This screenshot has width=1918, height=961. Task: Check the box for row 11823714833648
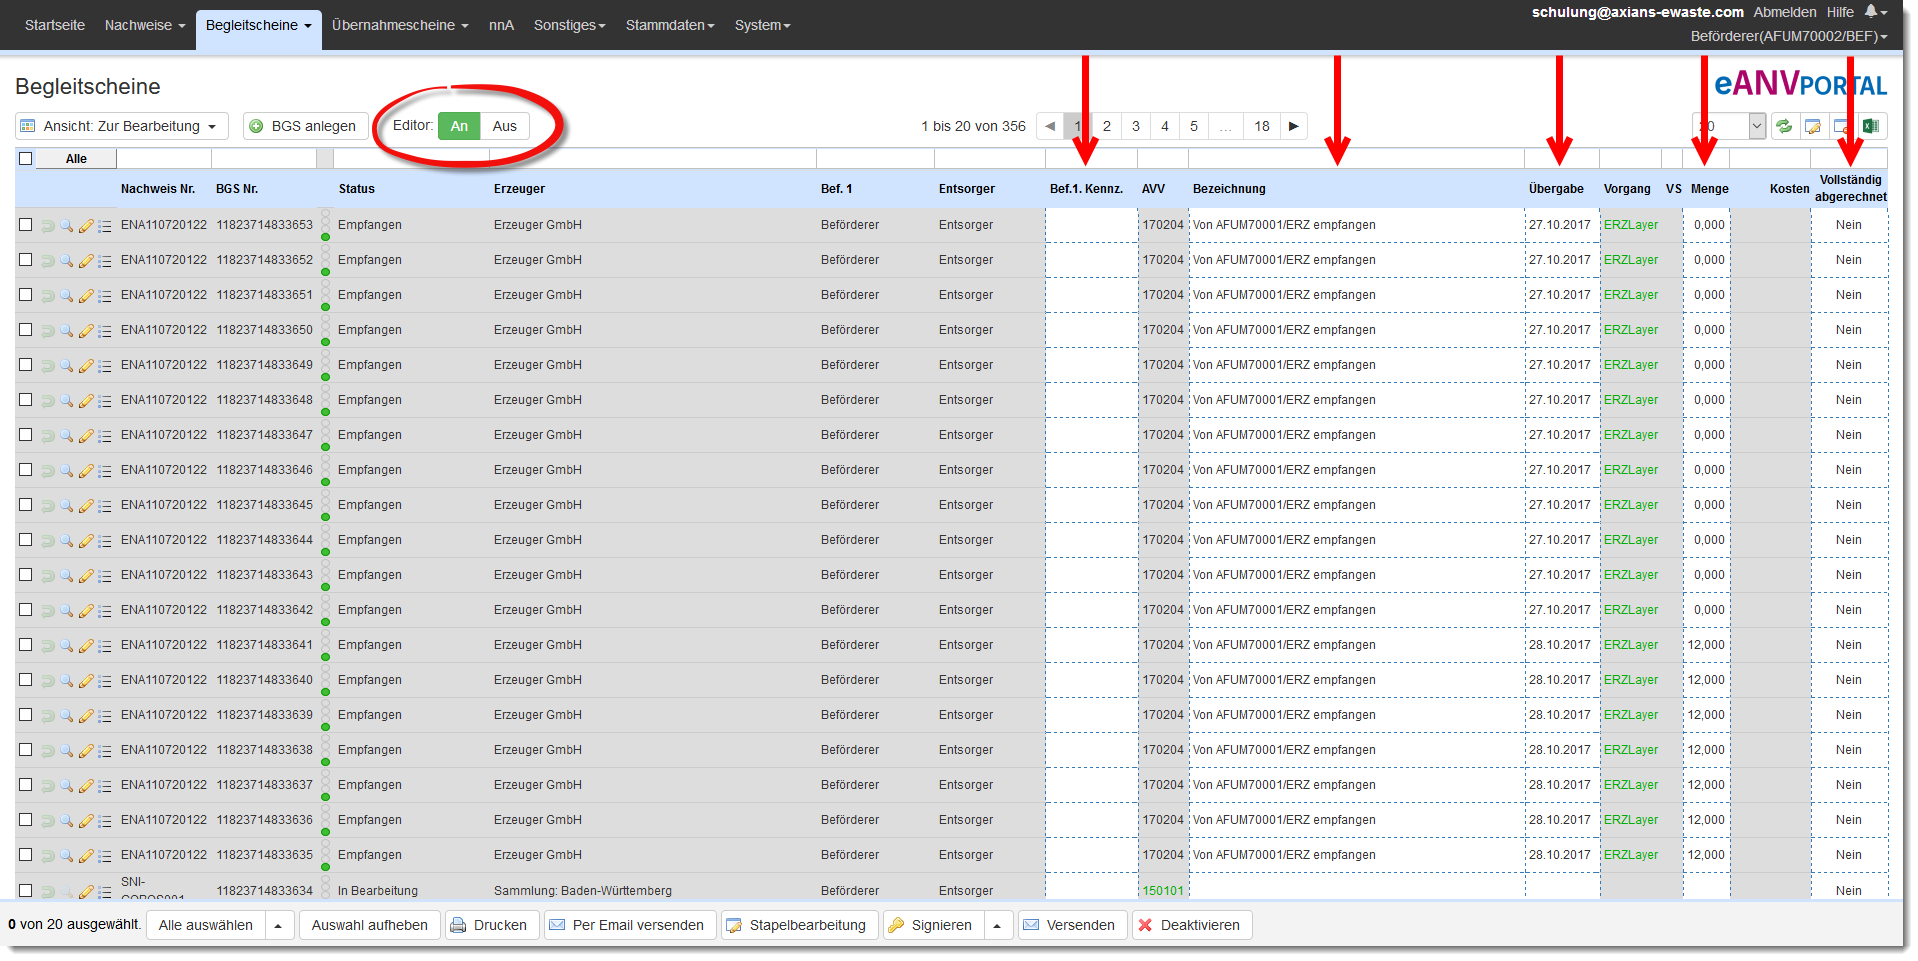tap(26, 400)
